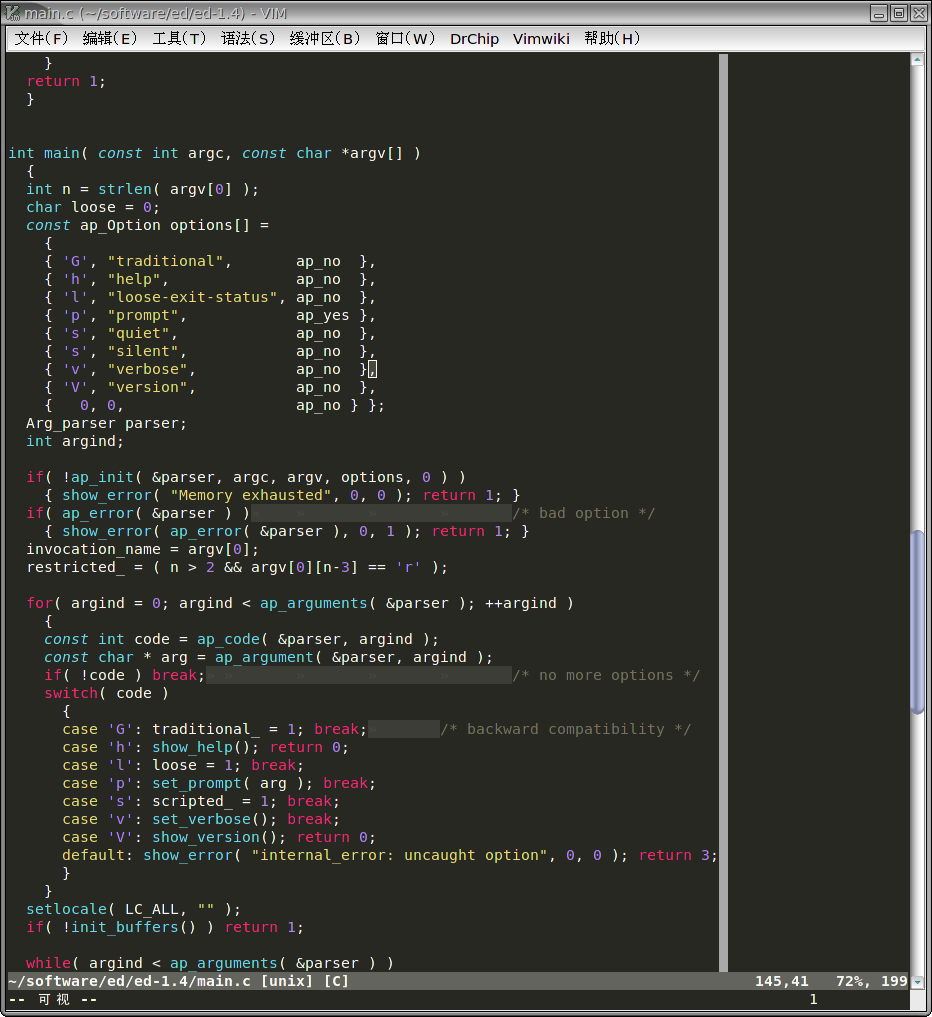The width and height of the screenshot is (932, 1017).
Task: Click the vertical scrollbar thumb
Action: tap(917, 622)
